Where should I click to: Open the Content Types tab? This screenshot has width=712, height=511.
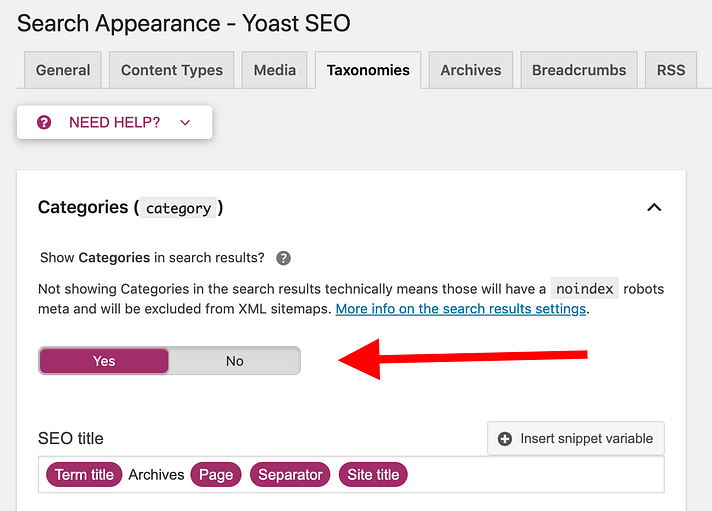tap(172, 70)
